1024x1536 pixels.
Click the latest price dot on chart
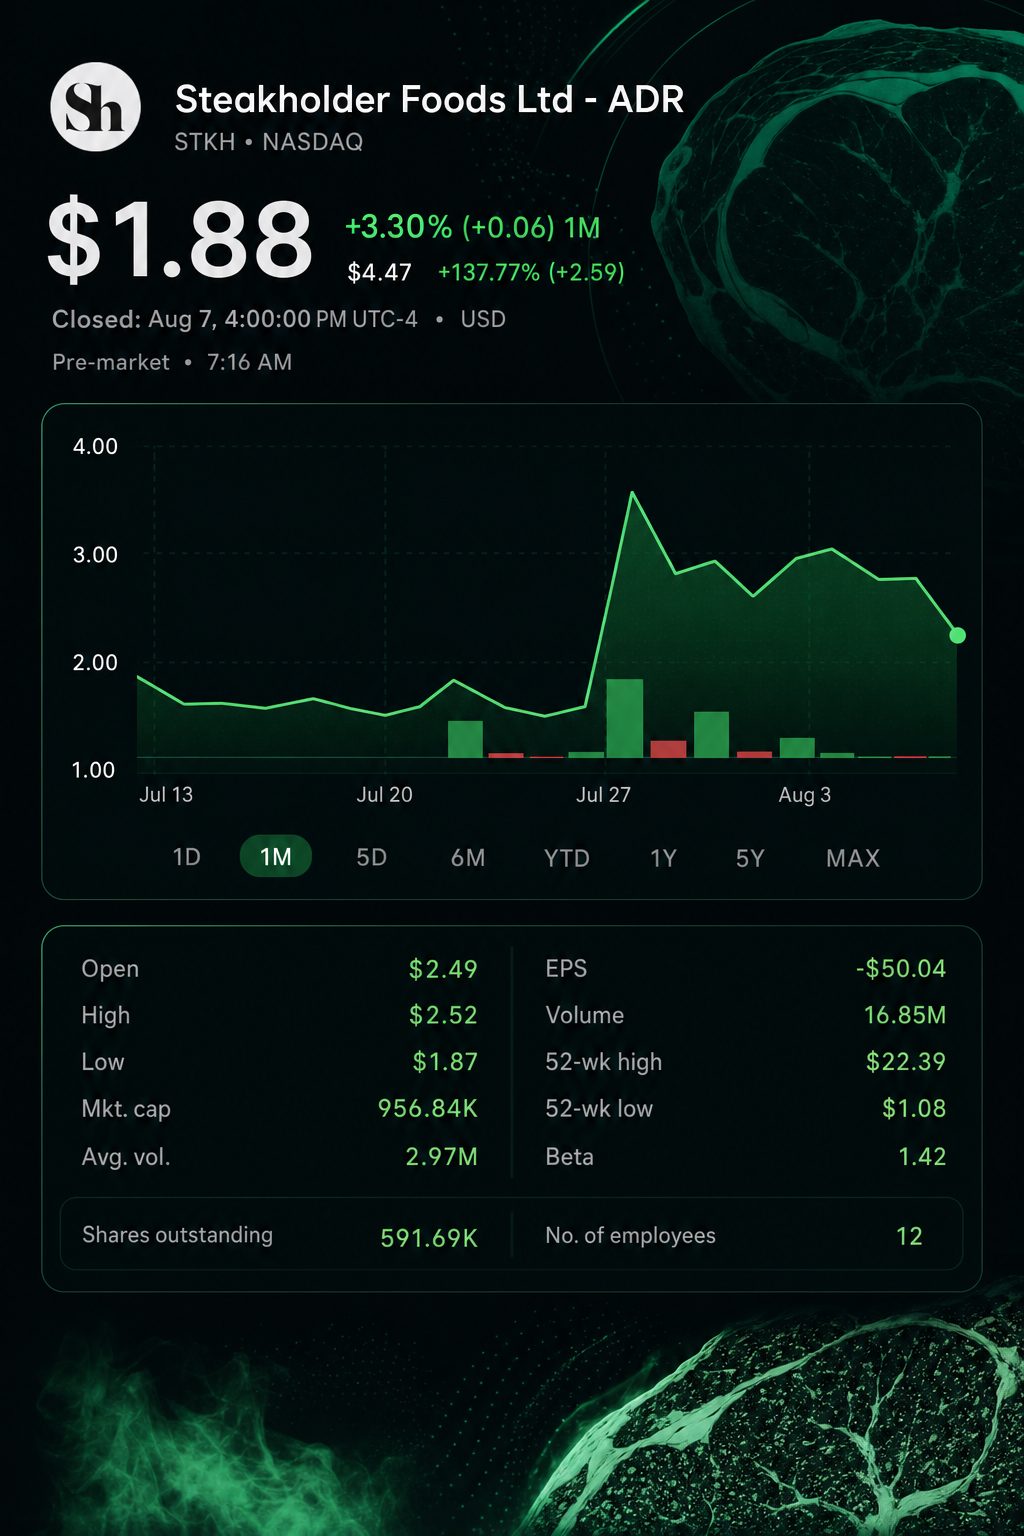click(957, 635)
